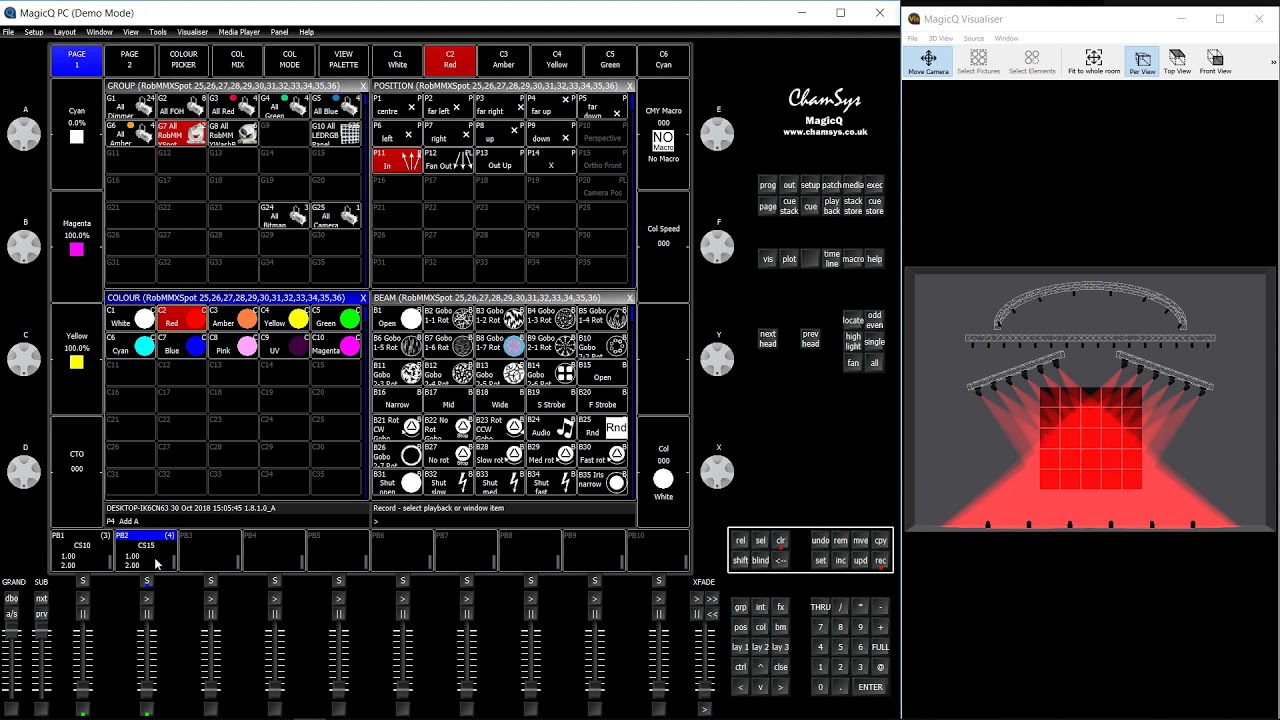The height and width of the screenshot is (720, 1280).
Task: Click the rec button
Action: (881, 560)
